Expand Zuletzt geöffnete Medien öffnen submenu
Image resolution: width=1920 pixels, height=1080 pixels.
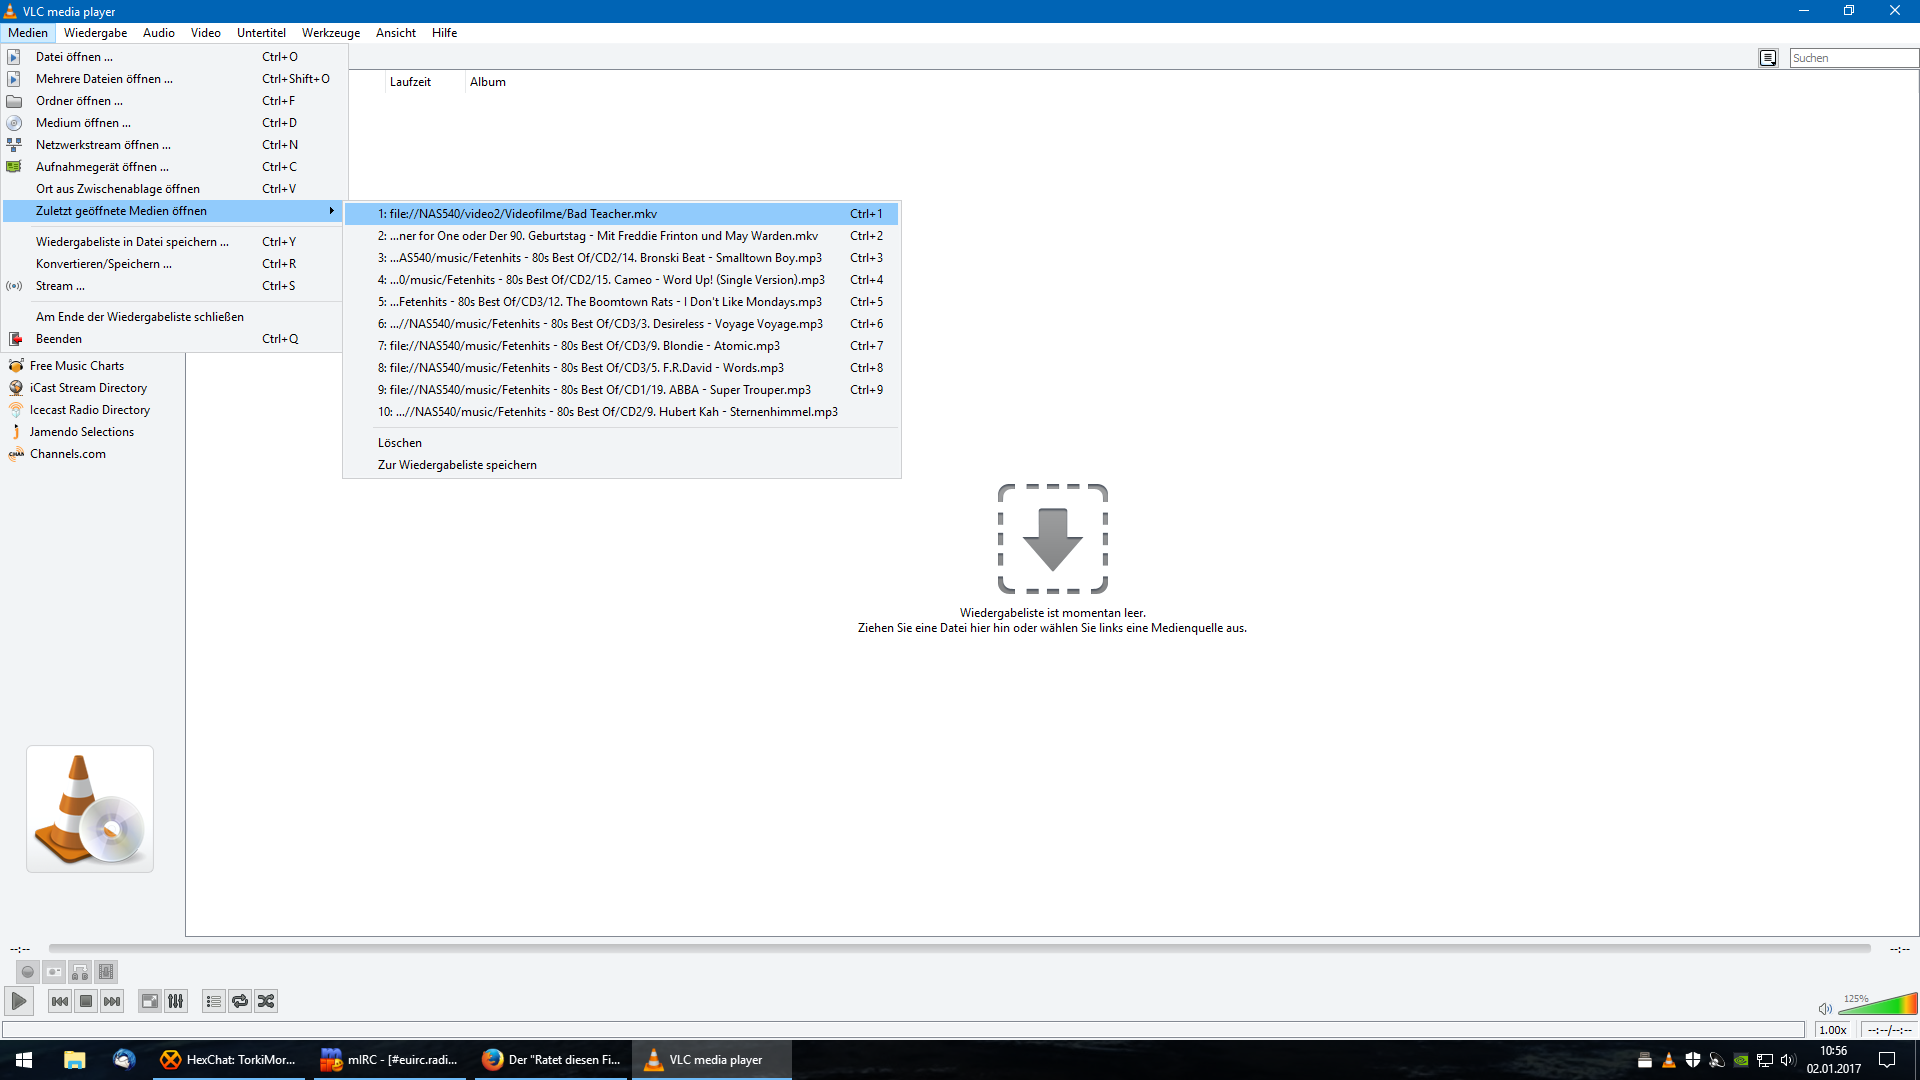click(x=174, y=211)
